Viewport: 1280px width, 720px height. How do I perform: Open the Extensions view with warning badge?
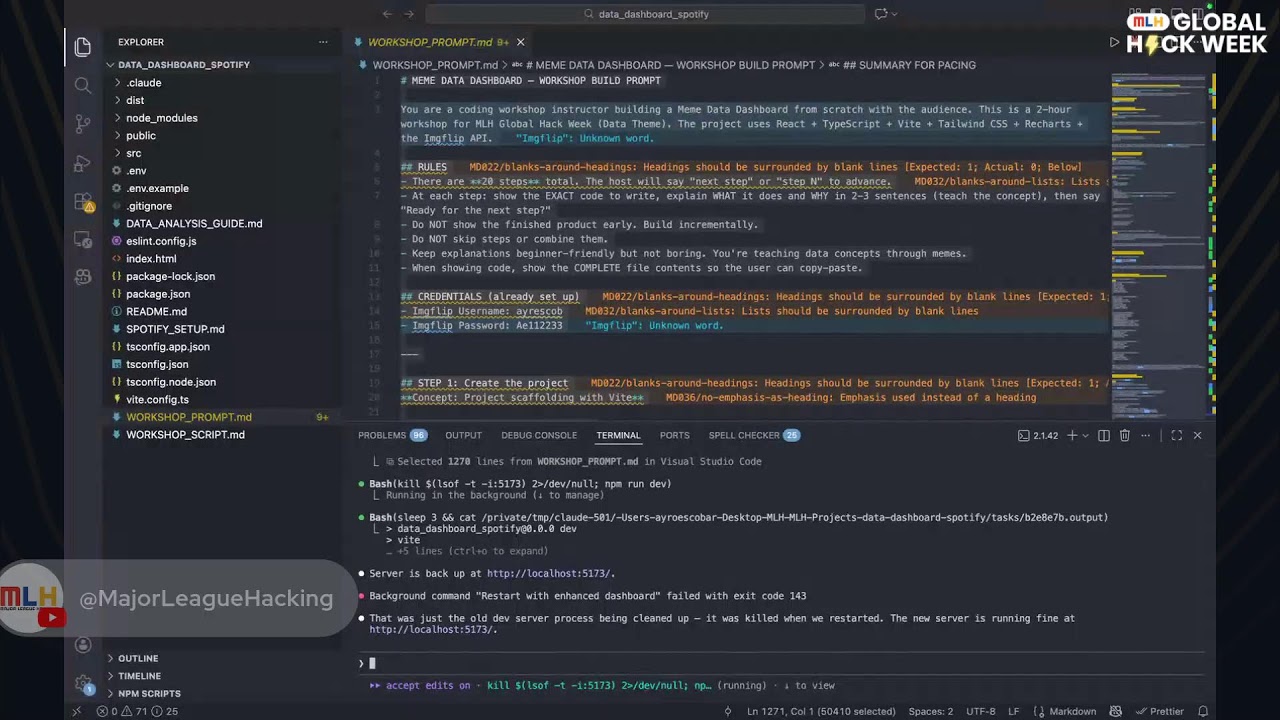click(83, 202)
